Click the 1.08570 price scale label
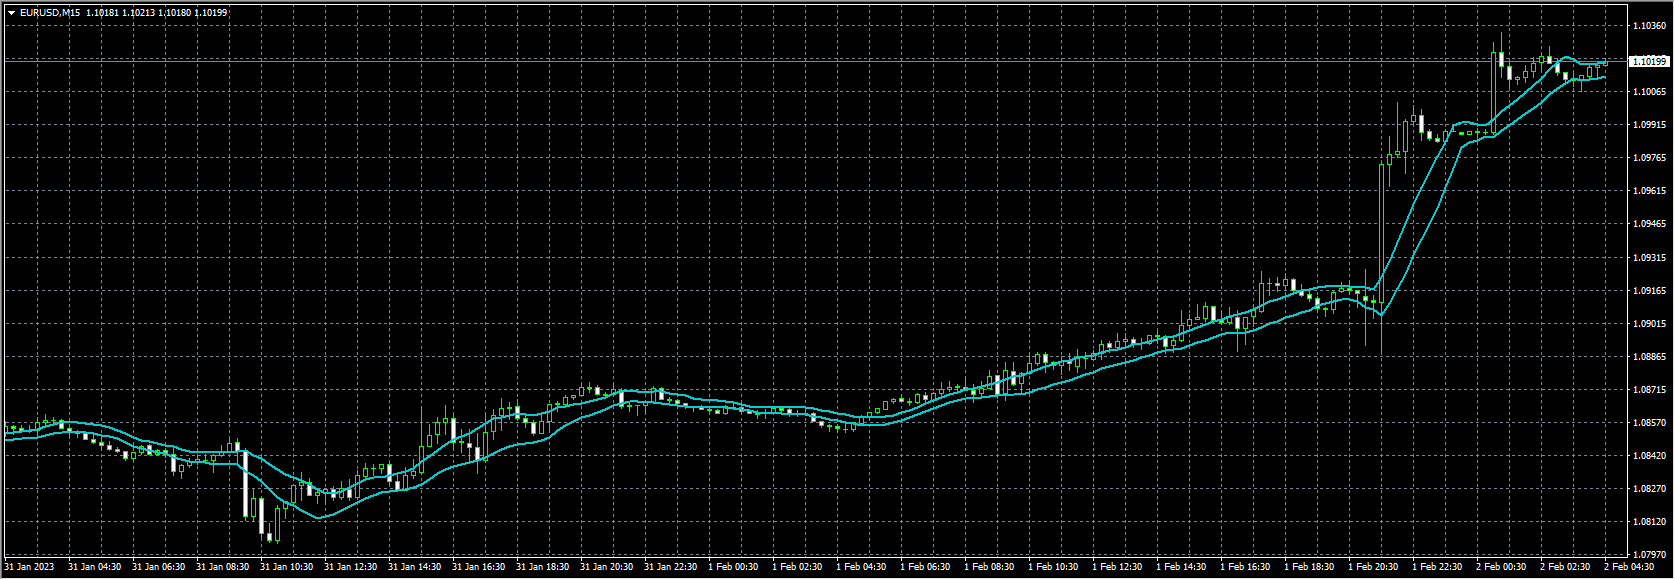Image resolution: width=1675 pixels, height=580 pixels. click(1648, 423)
